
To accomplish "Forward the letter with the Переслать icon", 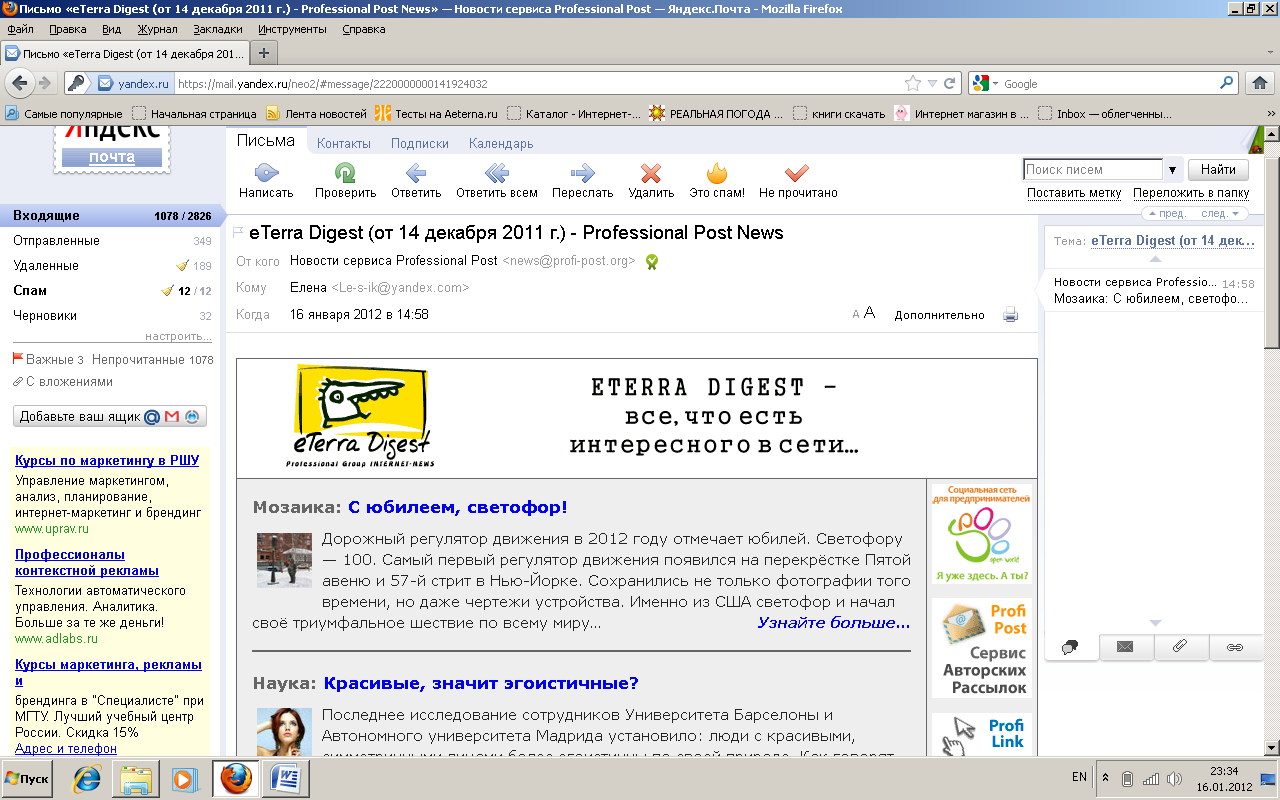I will click(582, 172).
